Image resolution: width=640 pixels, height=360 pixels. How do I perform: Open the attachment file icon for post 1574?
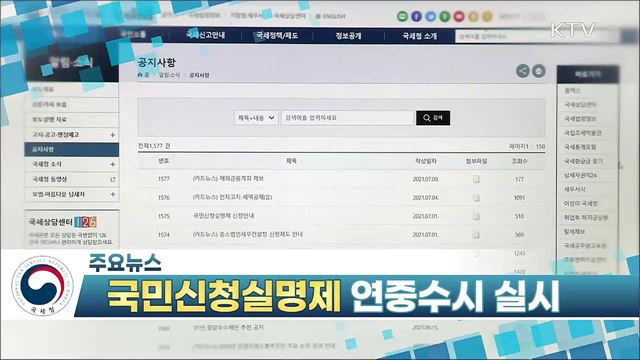click(476, 235)
